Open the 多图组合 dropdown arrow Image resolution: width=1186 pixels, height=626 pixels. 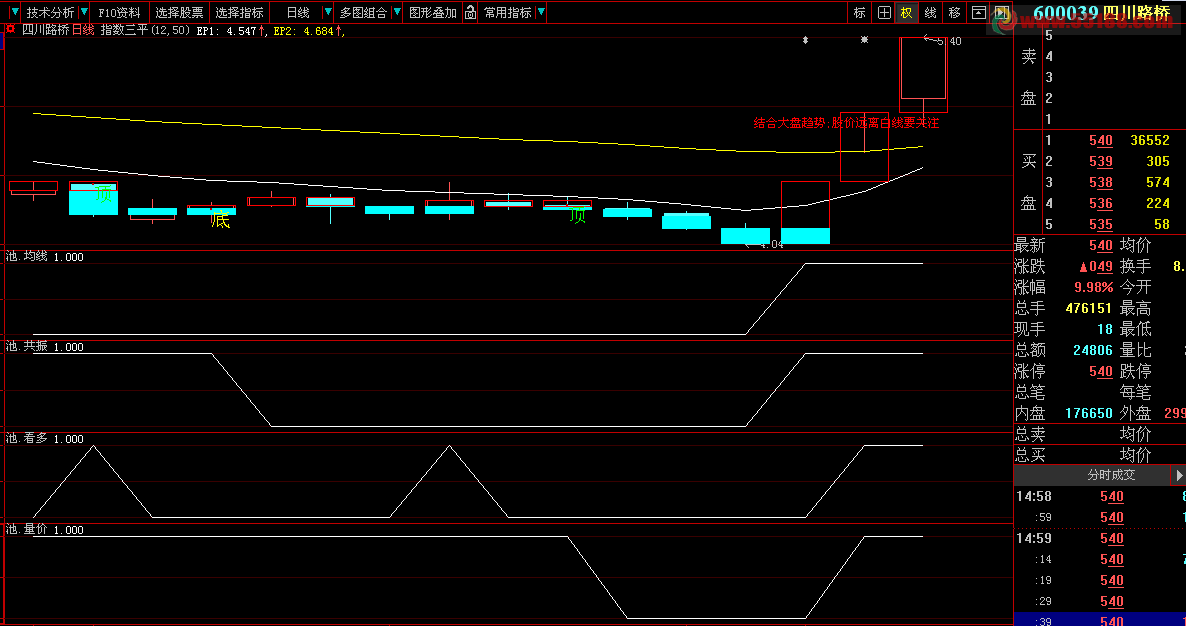point(396,13)
